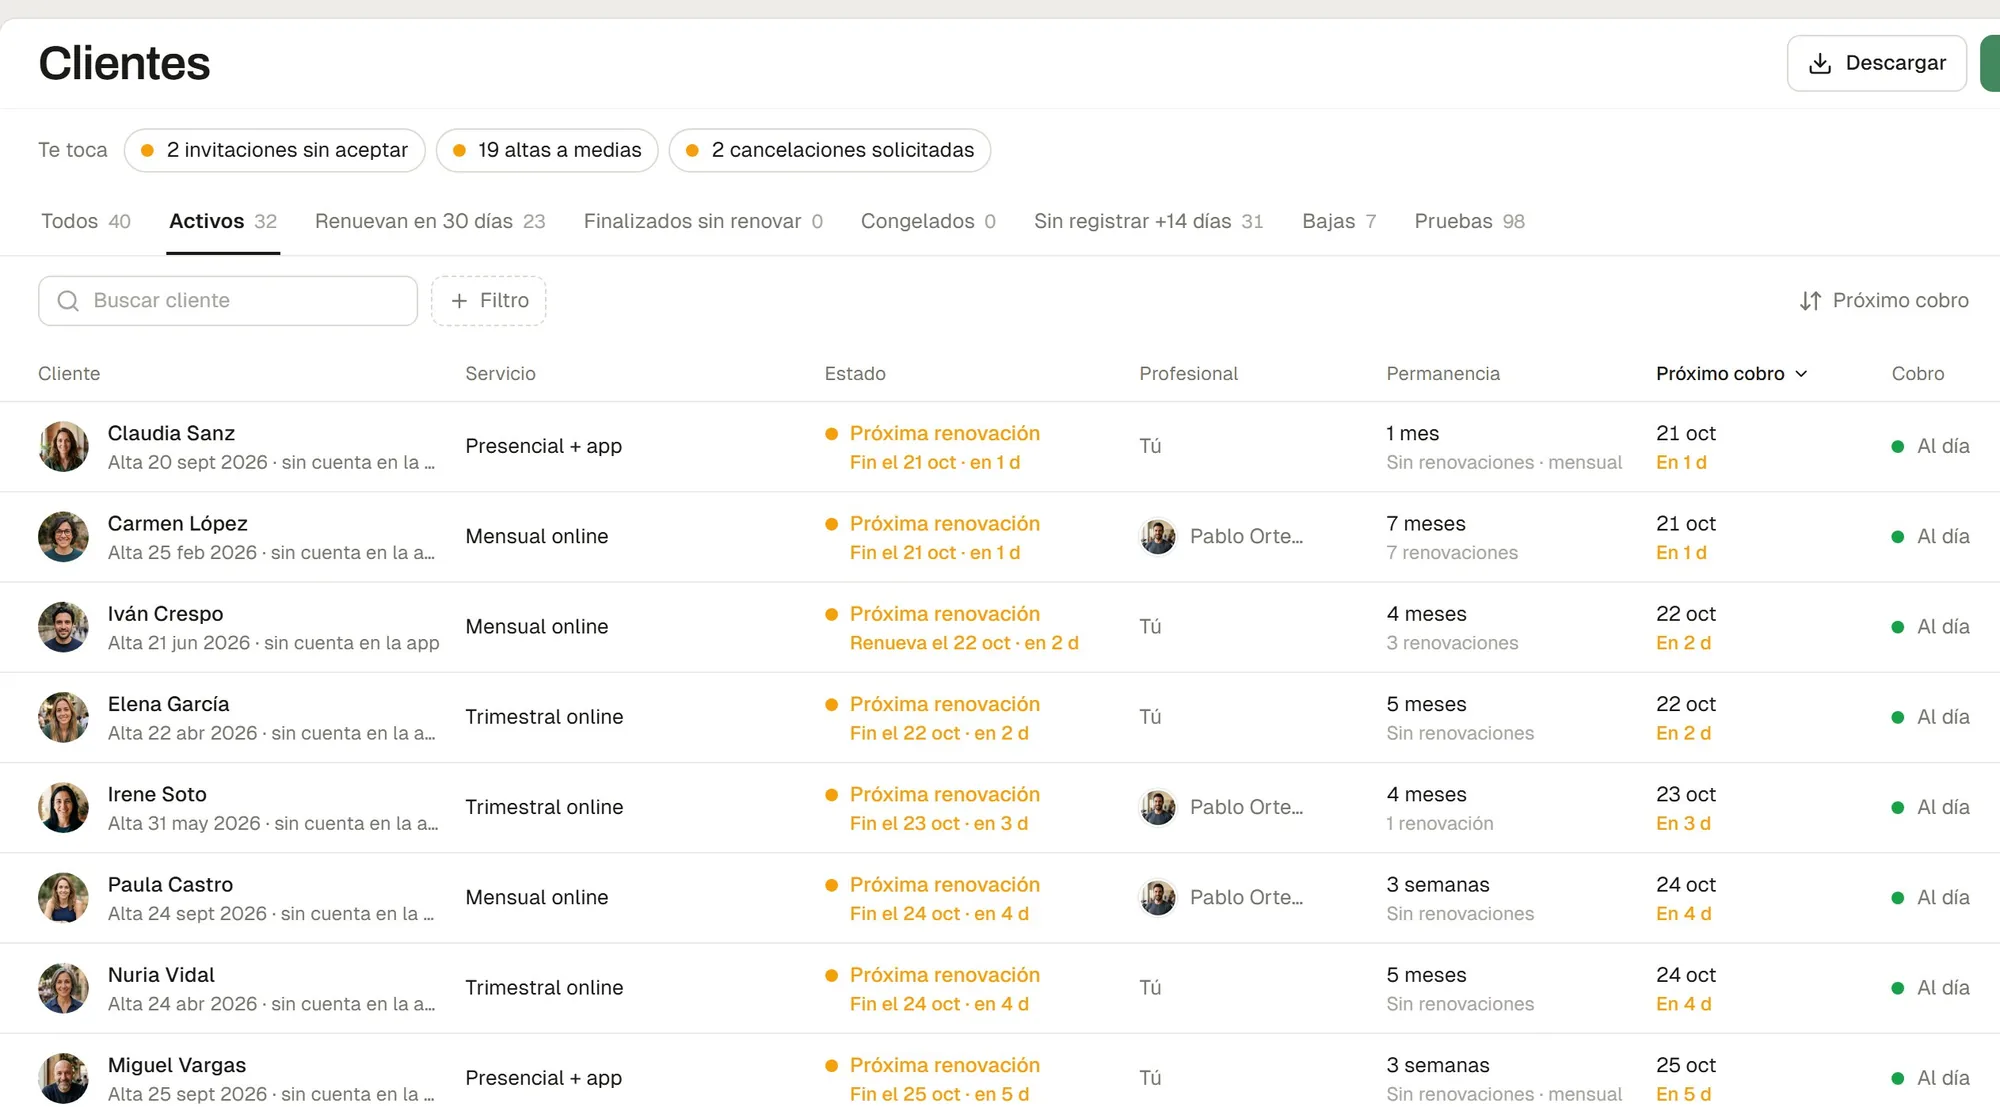Switch to the Bajas tab
The image size is (2000, 1107).
(1339, 221)
